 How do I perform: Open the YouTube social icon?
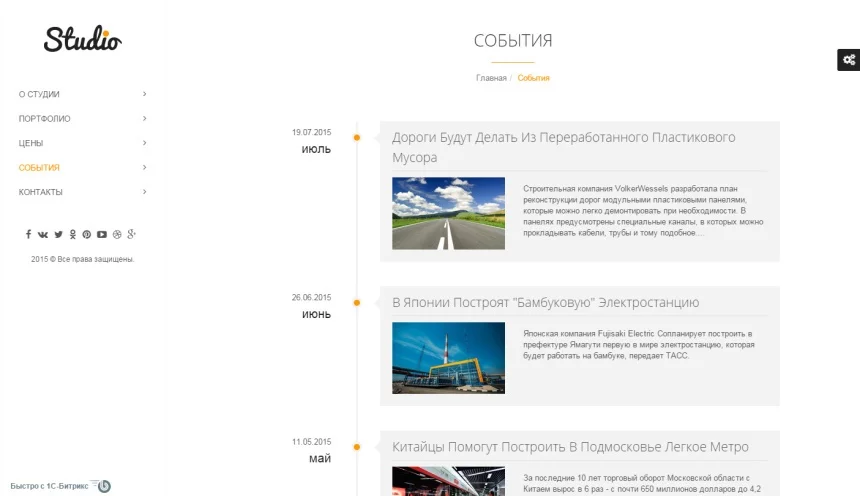pyautogui.click(x=102, y=234)
